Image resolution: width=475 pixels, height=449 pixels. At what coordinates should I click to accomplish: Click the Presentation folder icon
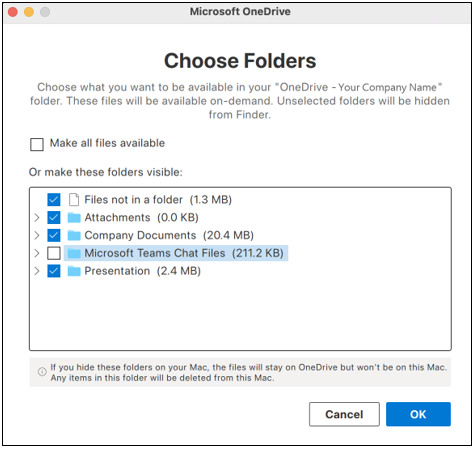[x=74, y=271]
